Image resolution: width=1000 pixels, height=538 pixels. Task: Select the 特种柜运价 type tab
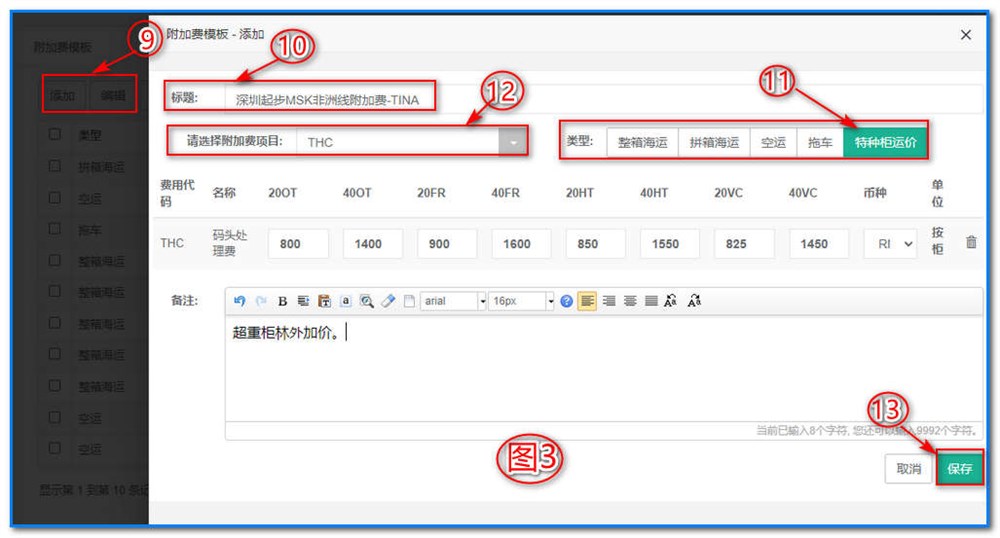click(x=885, y=142)
